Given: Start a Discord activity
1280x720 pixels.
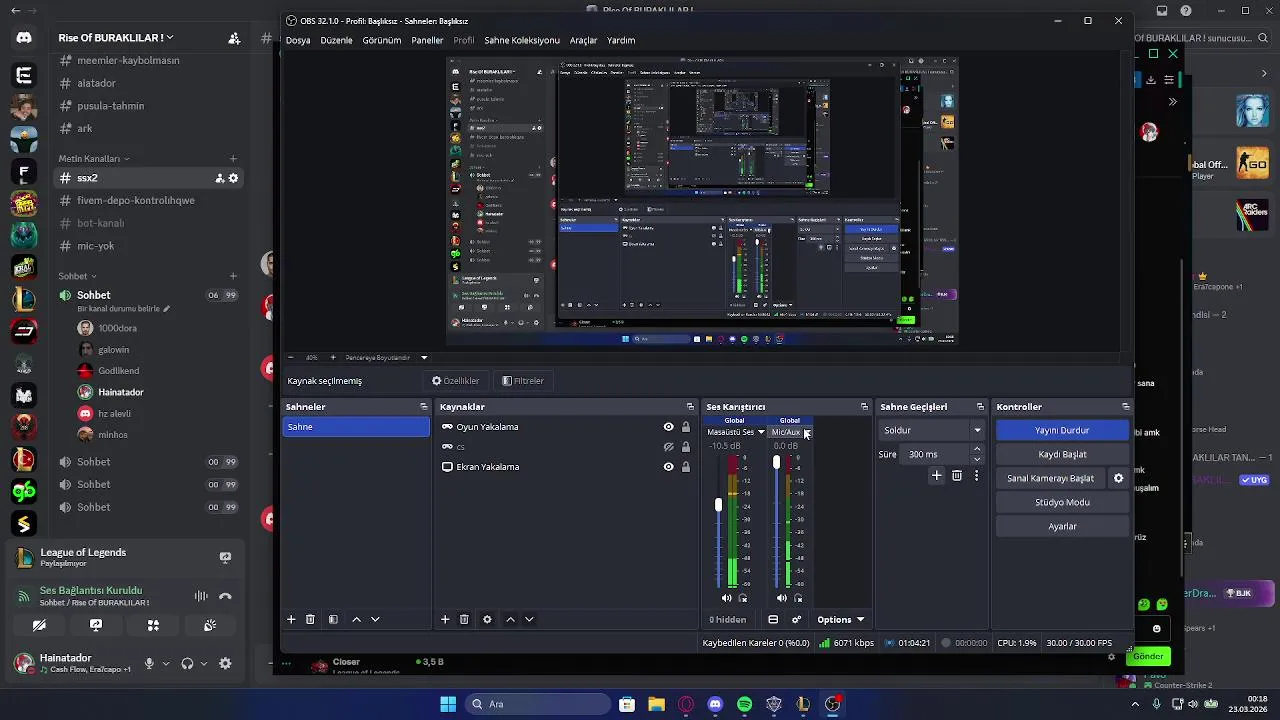Looking at the screenshot, I should 153,625.
